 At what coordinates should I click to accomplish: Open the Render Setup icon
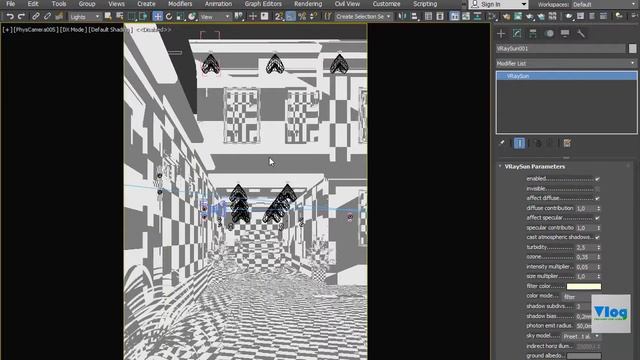(506, 17)
